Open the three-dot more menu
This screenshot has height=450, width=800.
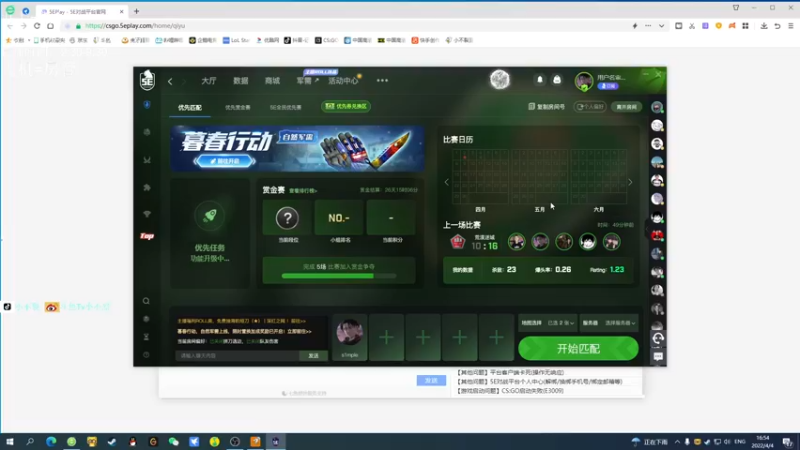click(382, 81)
